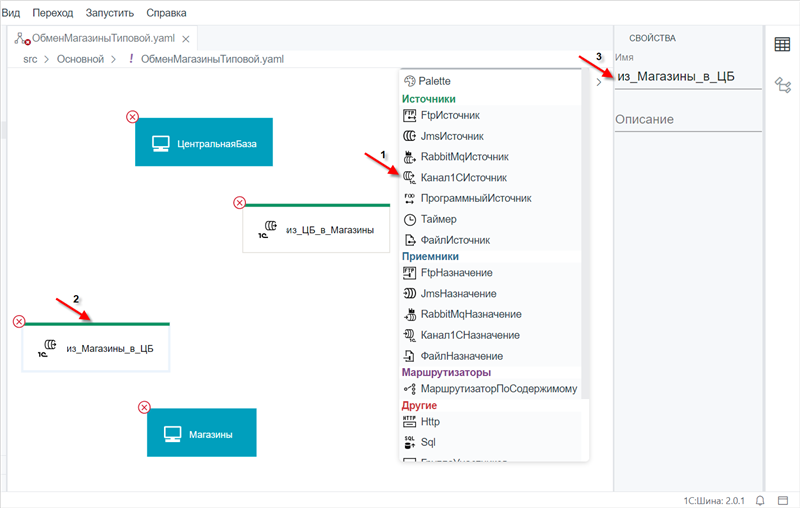Click src in the breadcrumb

[30, 59]
